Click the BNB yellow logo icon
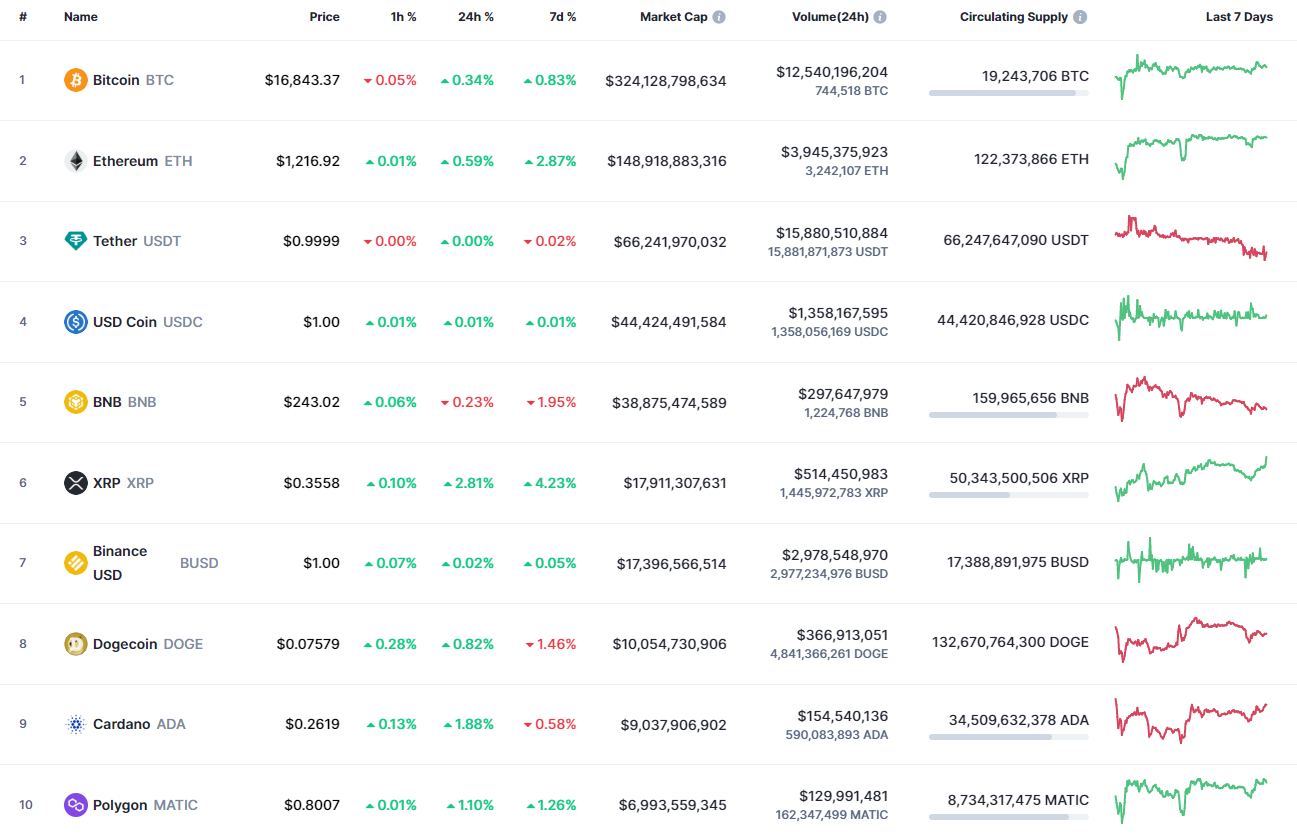Screen dimensions: 1297x839 point(76,402)
